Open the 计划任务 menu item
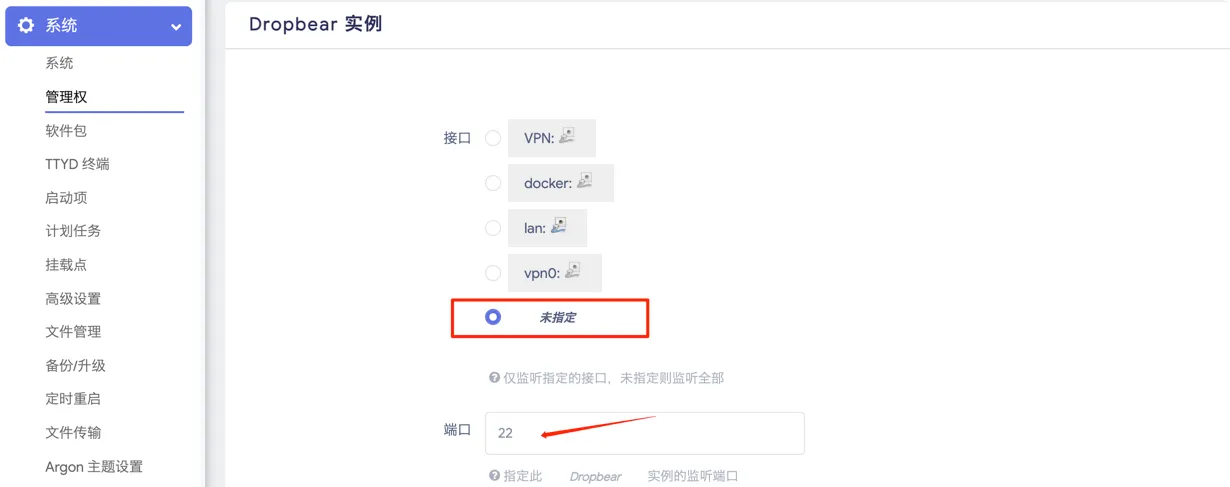 click(x=73, y=231)
